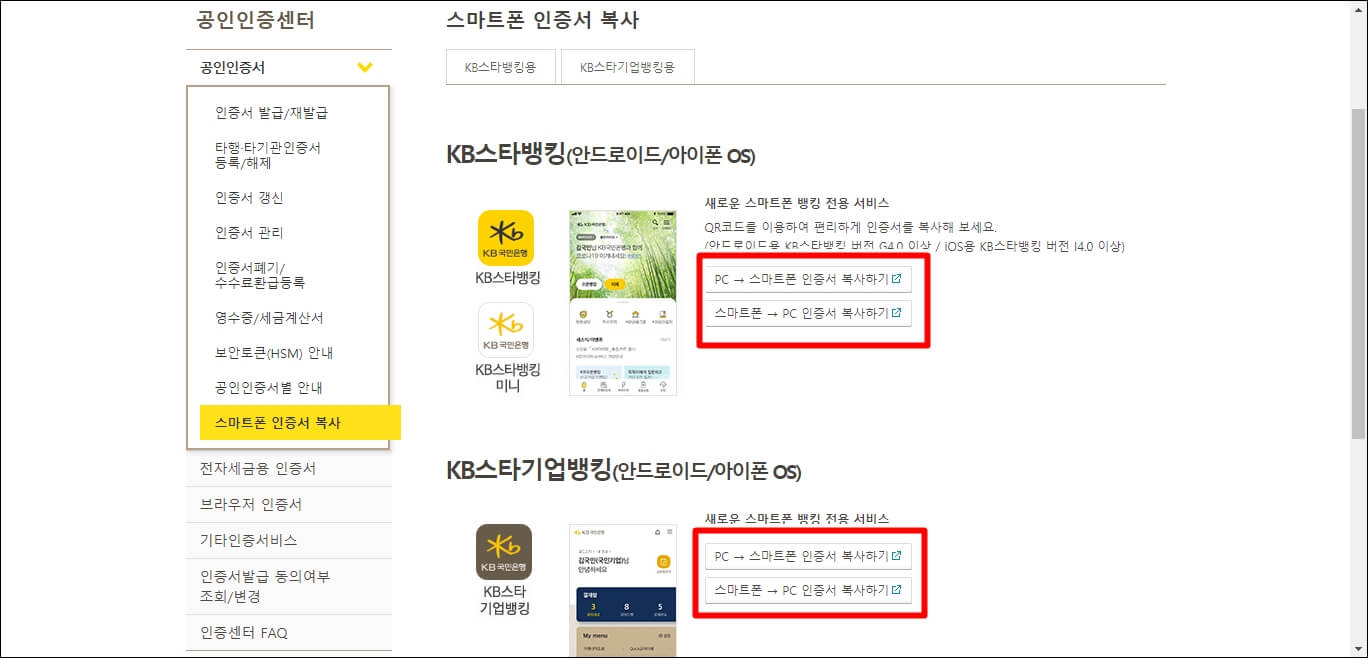This screenshot has width=1368, height=658.
Task: Open 공인인증서별 안내 menu item
Action: tap(269, 388)
